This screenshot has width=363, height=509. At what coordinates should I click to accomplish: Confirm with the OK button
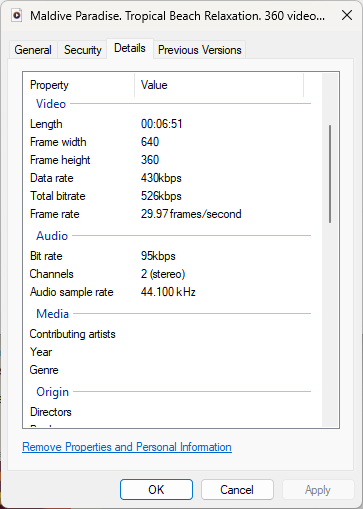point(156,489)
